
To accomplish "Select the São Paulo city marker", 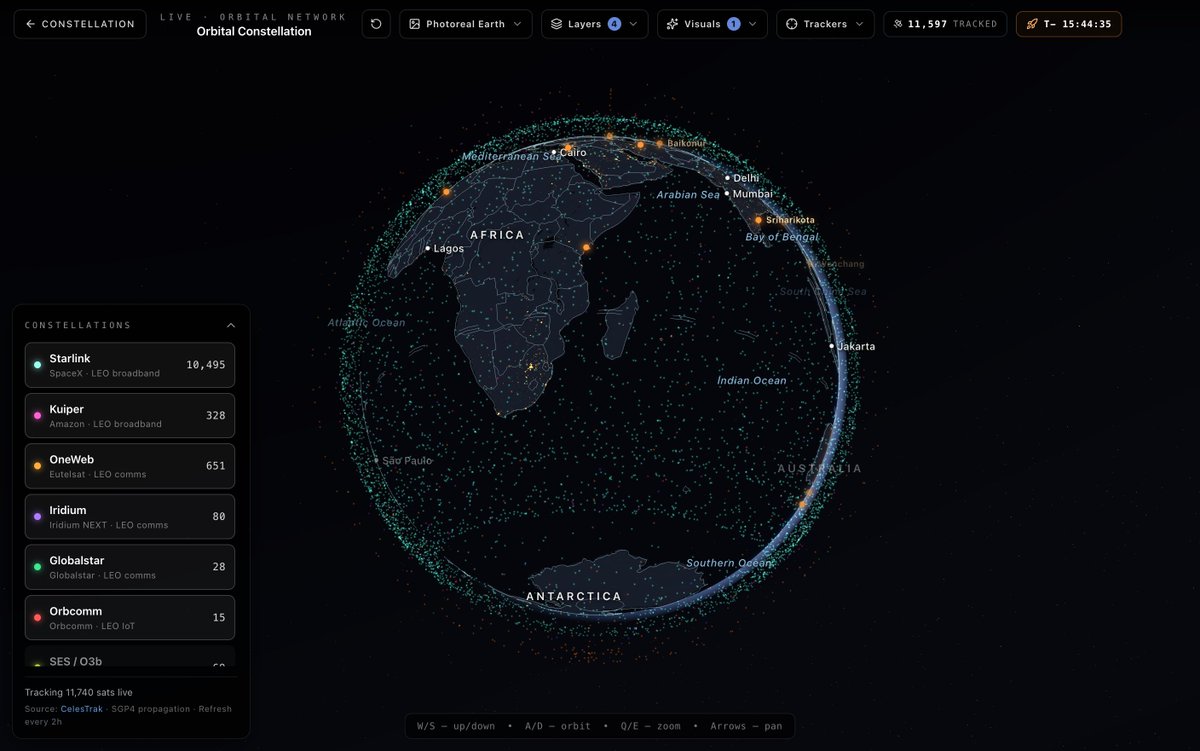I will coord(377,460).
